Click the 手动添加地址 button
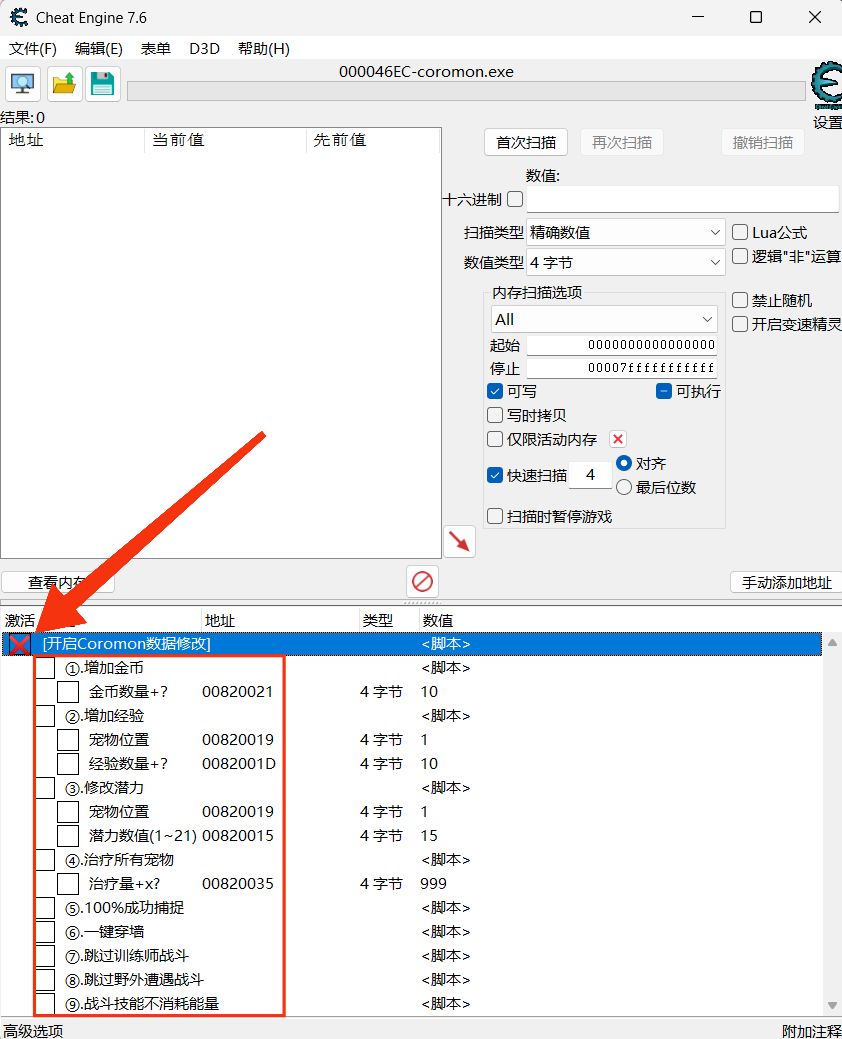 point(786,582)
